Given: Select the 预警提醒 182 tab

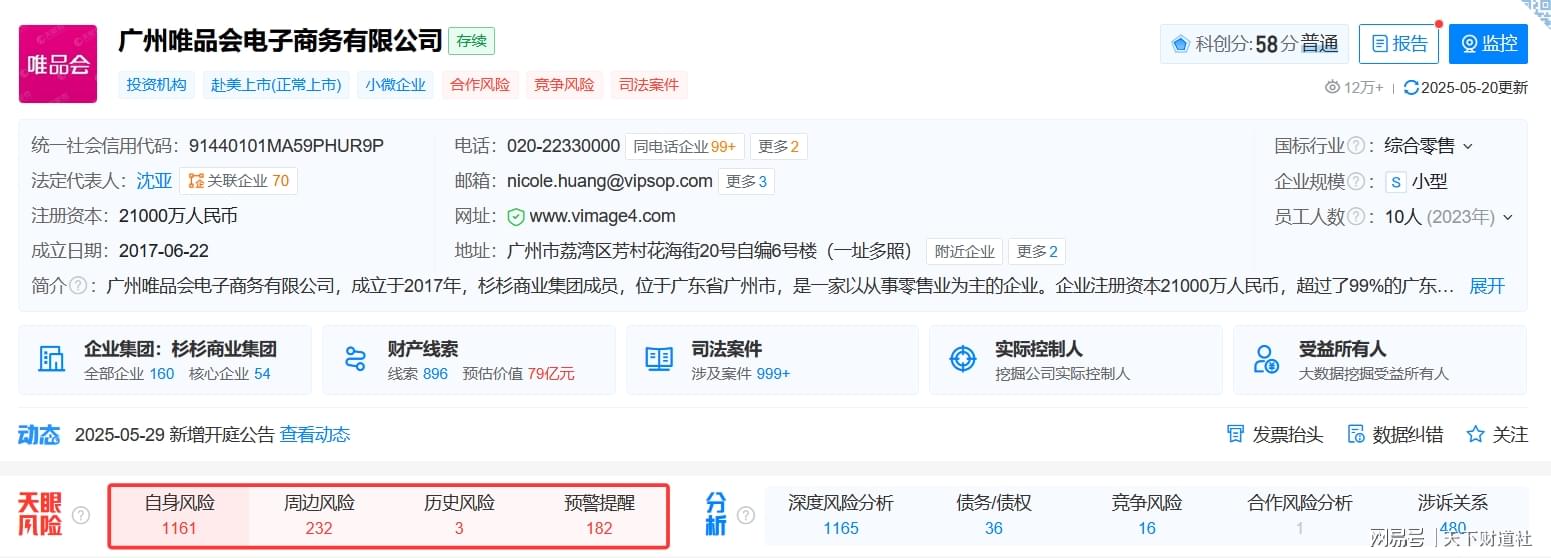Looking at the screenshot, I should coord(599,516).
